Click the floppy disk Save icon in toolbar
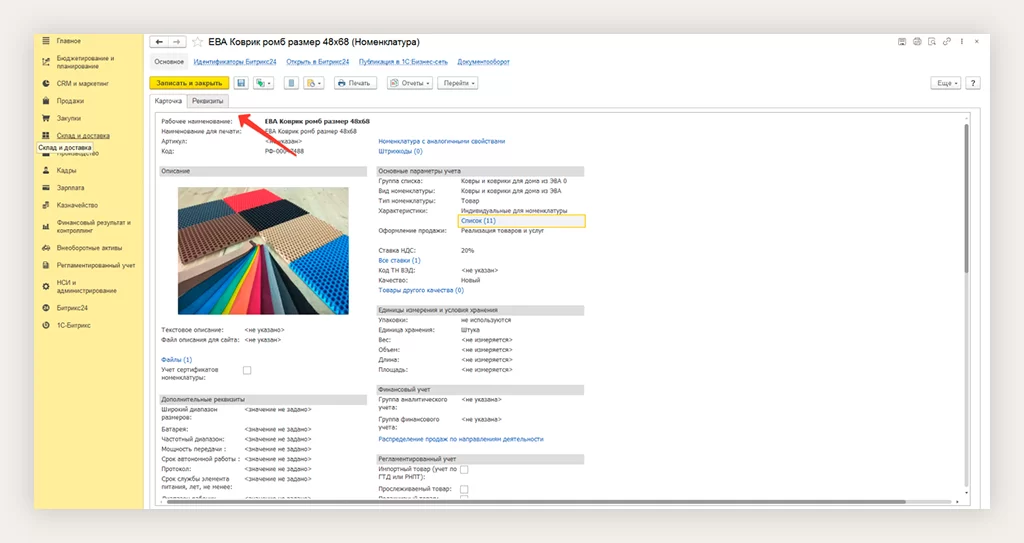Viewport: 1024px width, 543px height. pos(241,83)
